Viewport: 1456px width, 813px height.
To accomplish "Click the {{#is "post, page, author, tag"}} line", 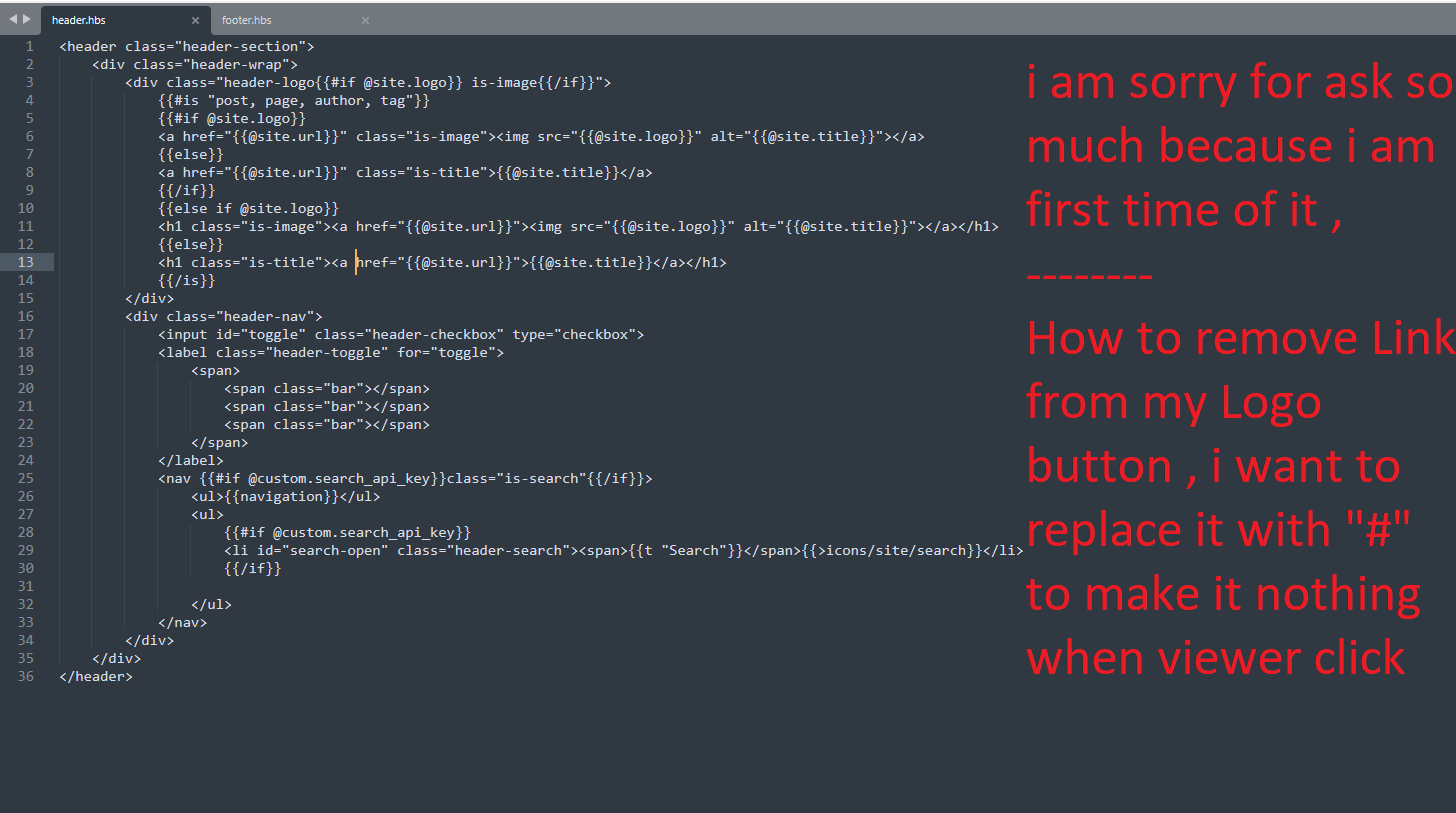I will click(x=294, y=100).
